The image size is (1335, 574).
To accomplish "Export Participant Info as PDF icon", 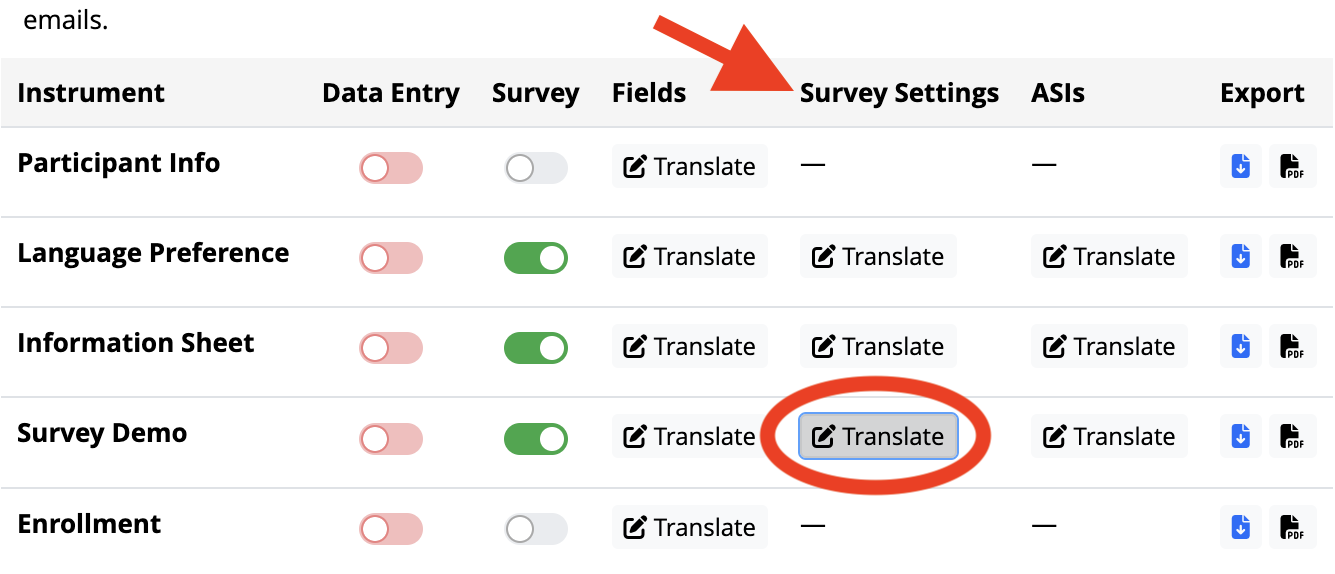I will pyautogui.click(x=1293, y=166).
